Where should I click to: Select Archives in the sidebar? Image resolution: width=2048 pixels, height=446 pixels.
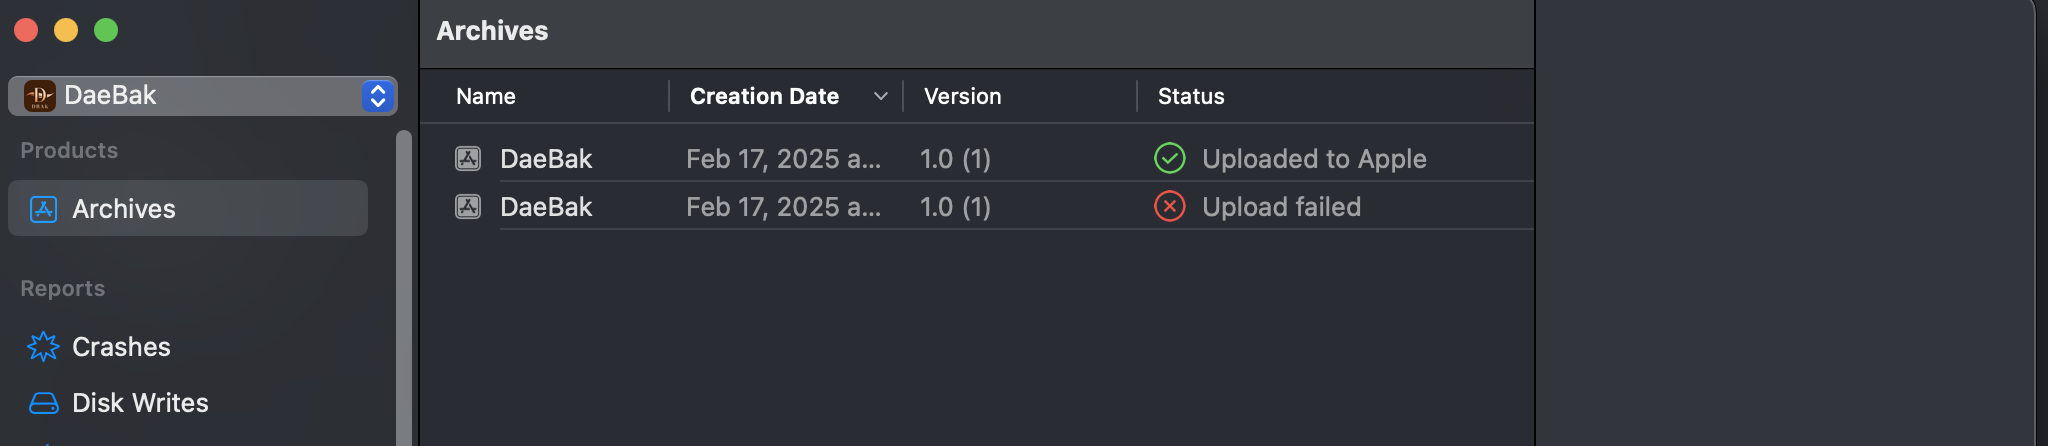(188, 208)
